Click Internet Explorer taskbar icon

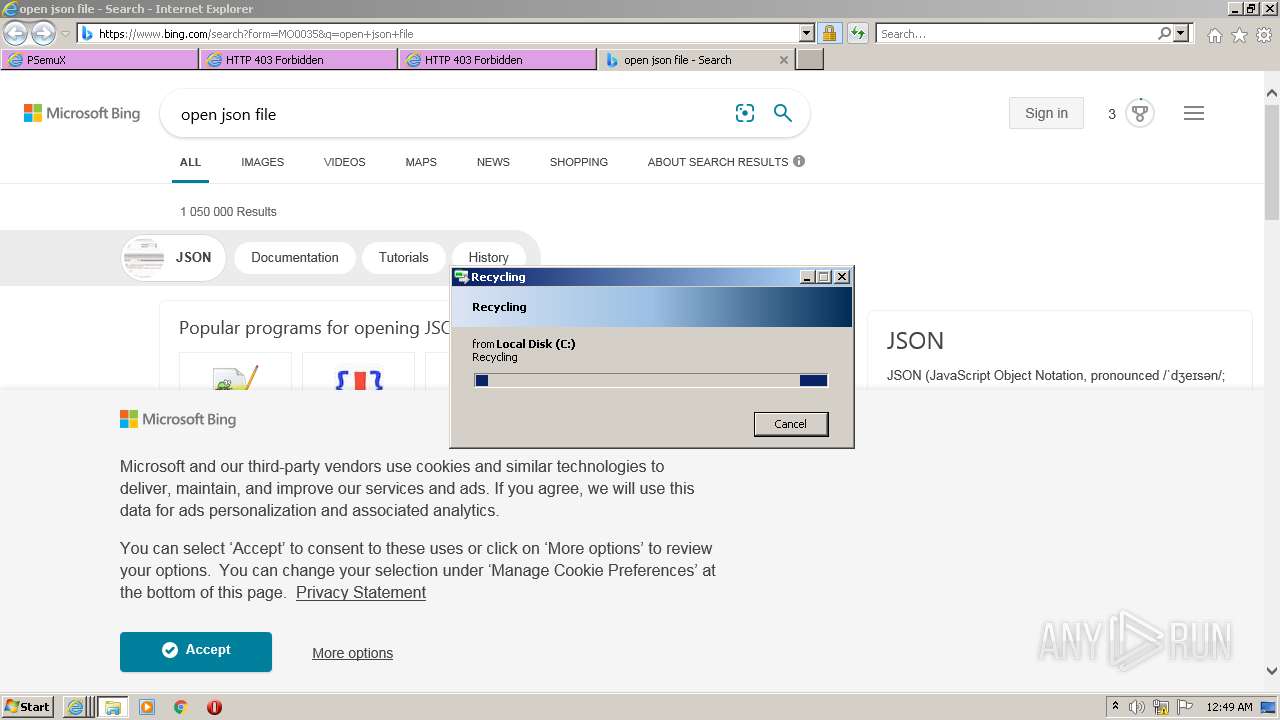75,707
